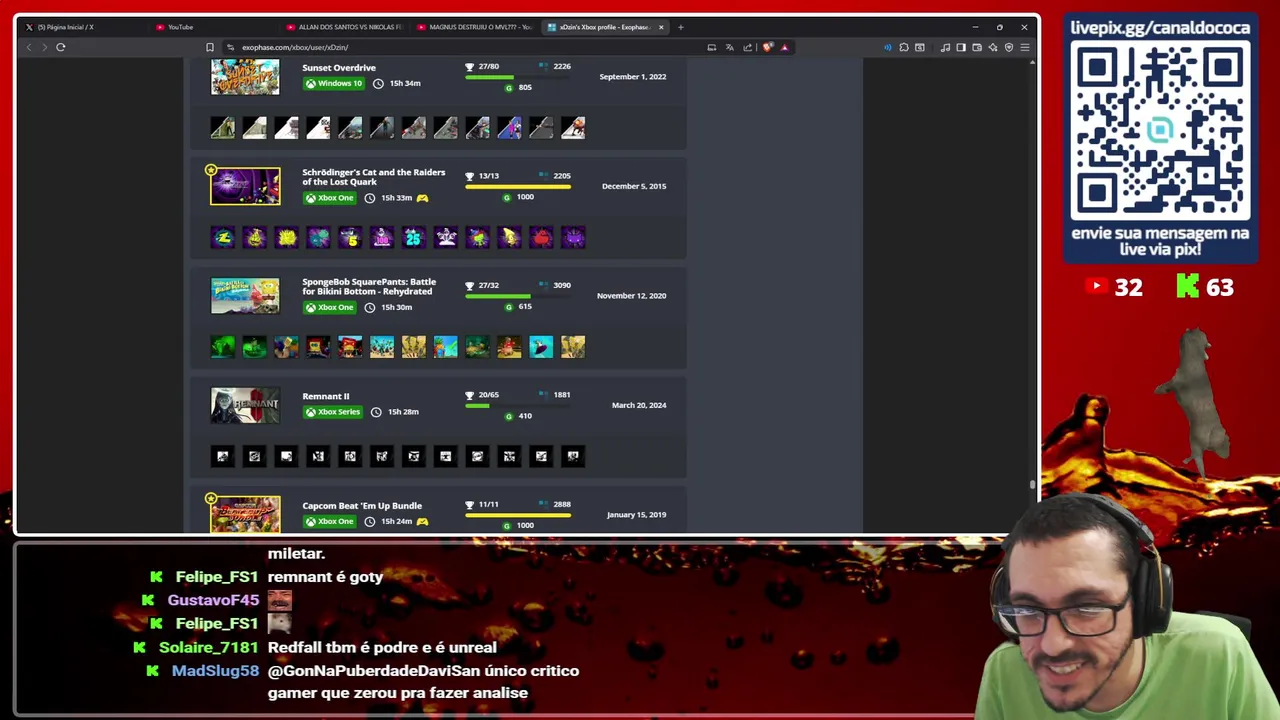This screenshot has height=720, width=1280.
Task: Open the extensions puzzle icon
Action: point(904,47)
